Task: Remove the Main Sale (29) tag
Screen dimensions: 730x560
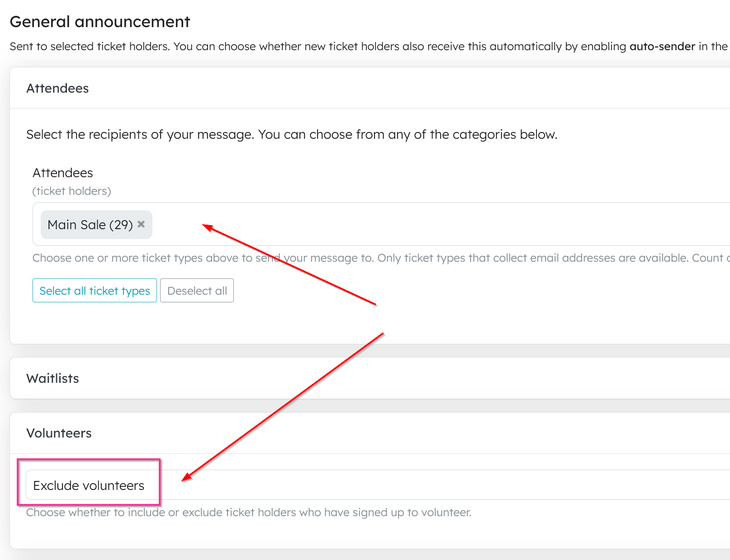Action: tap(141, 224)
